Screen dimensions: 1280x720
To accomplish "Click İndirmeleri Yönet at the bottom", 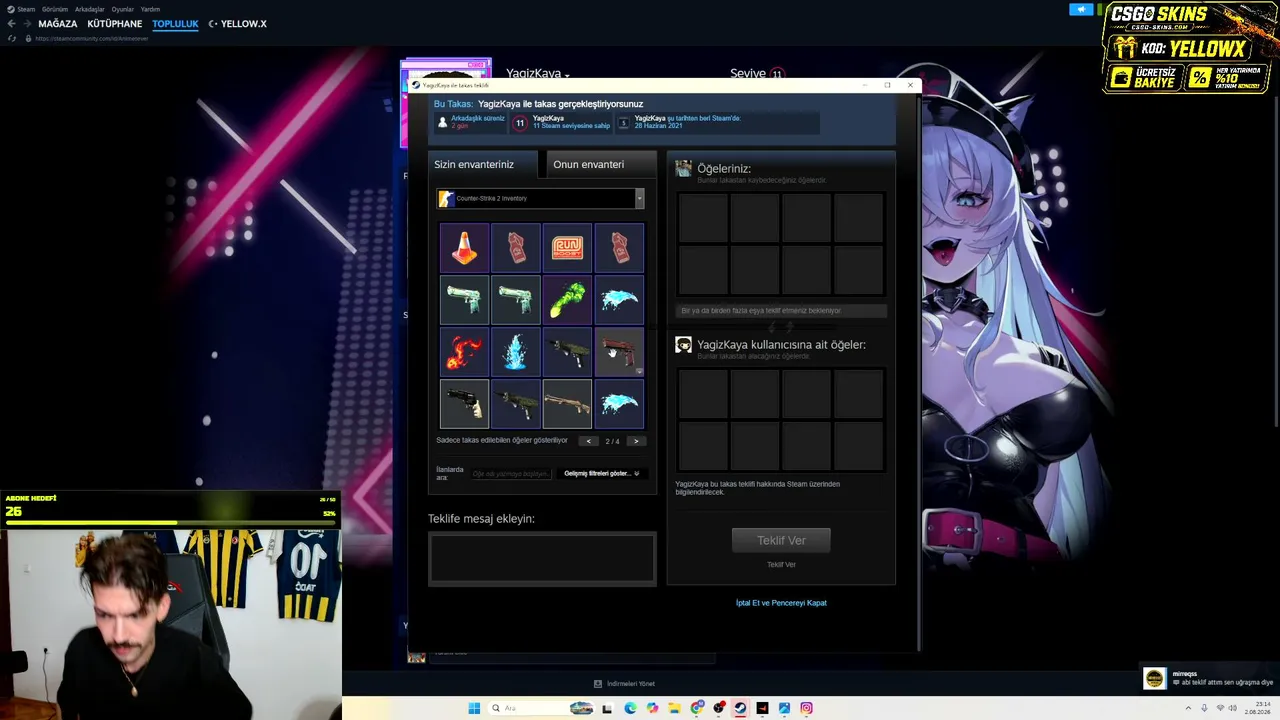I will point(625,684).
